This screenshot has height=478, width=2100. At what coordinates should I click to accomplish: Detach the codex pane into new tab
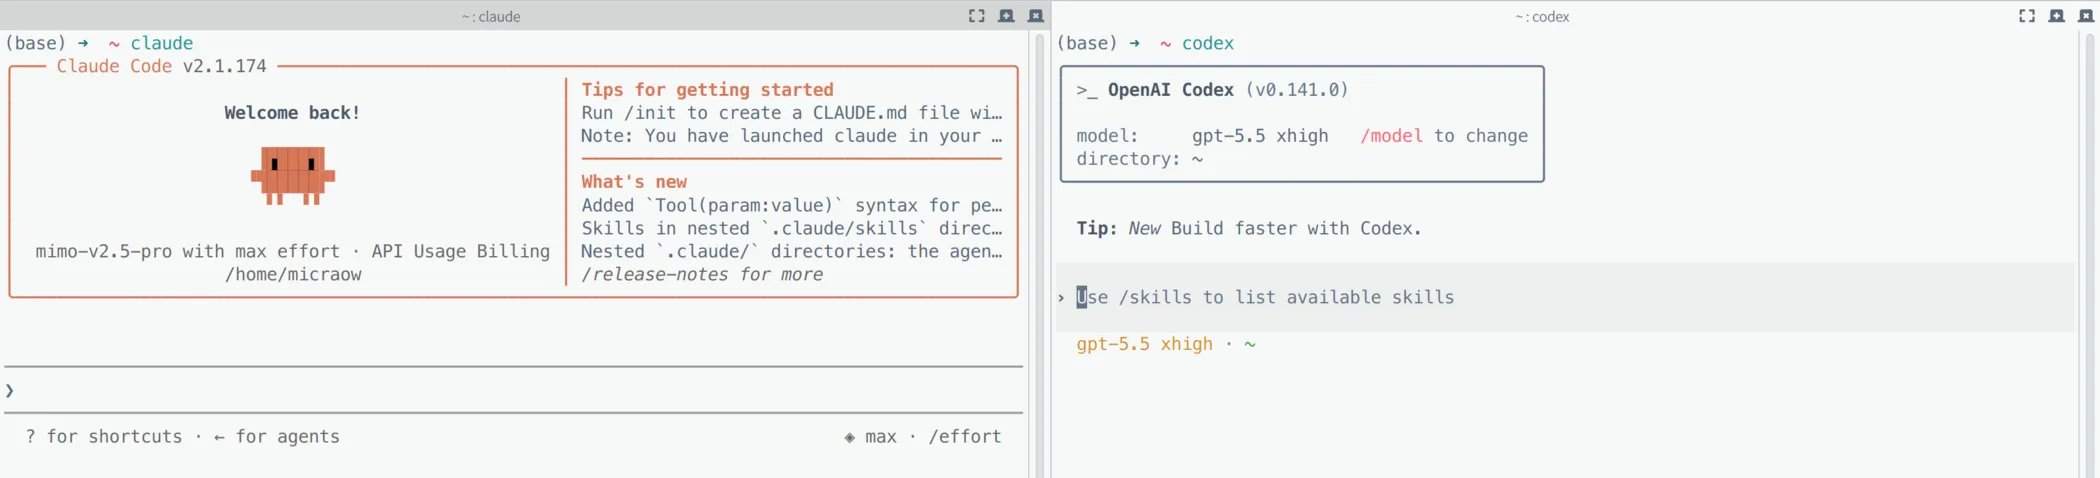click(x=2057, y=16)
